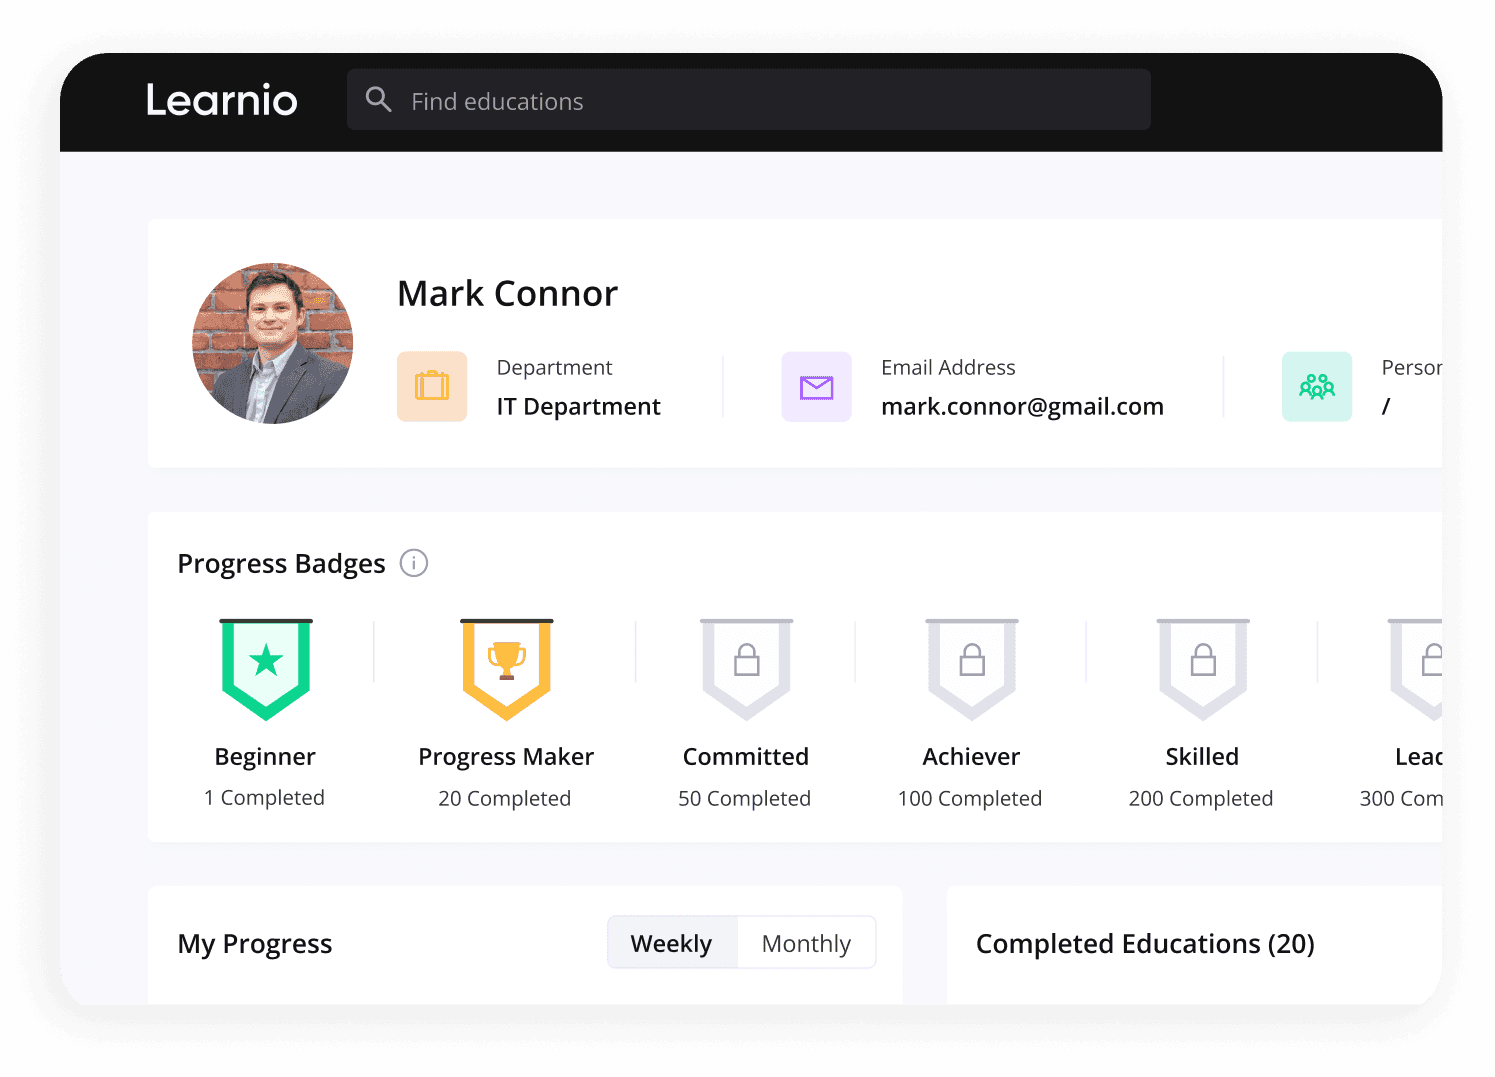1495x1077 pixels.
Task: Click the mark.connor@gmail.com email text
Action: click(1022, 406)
